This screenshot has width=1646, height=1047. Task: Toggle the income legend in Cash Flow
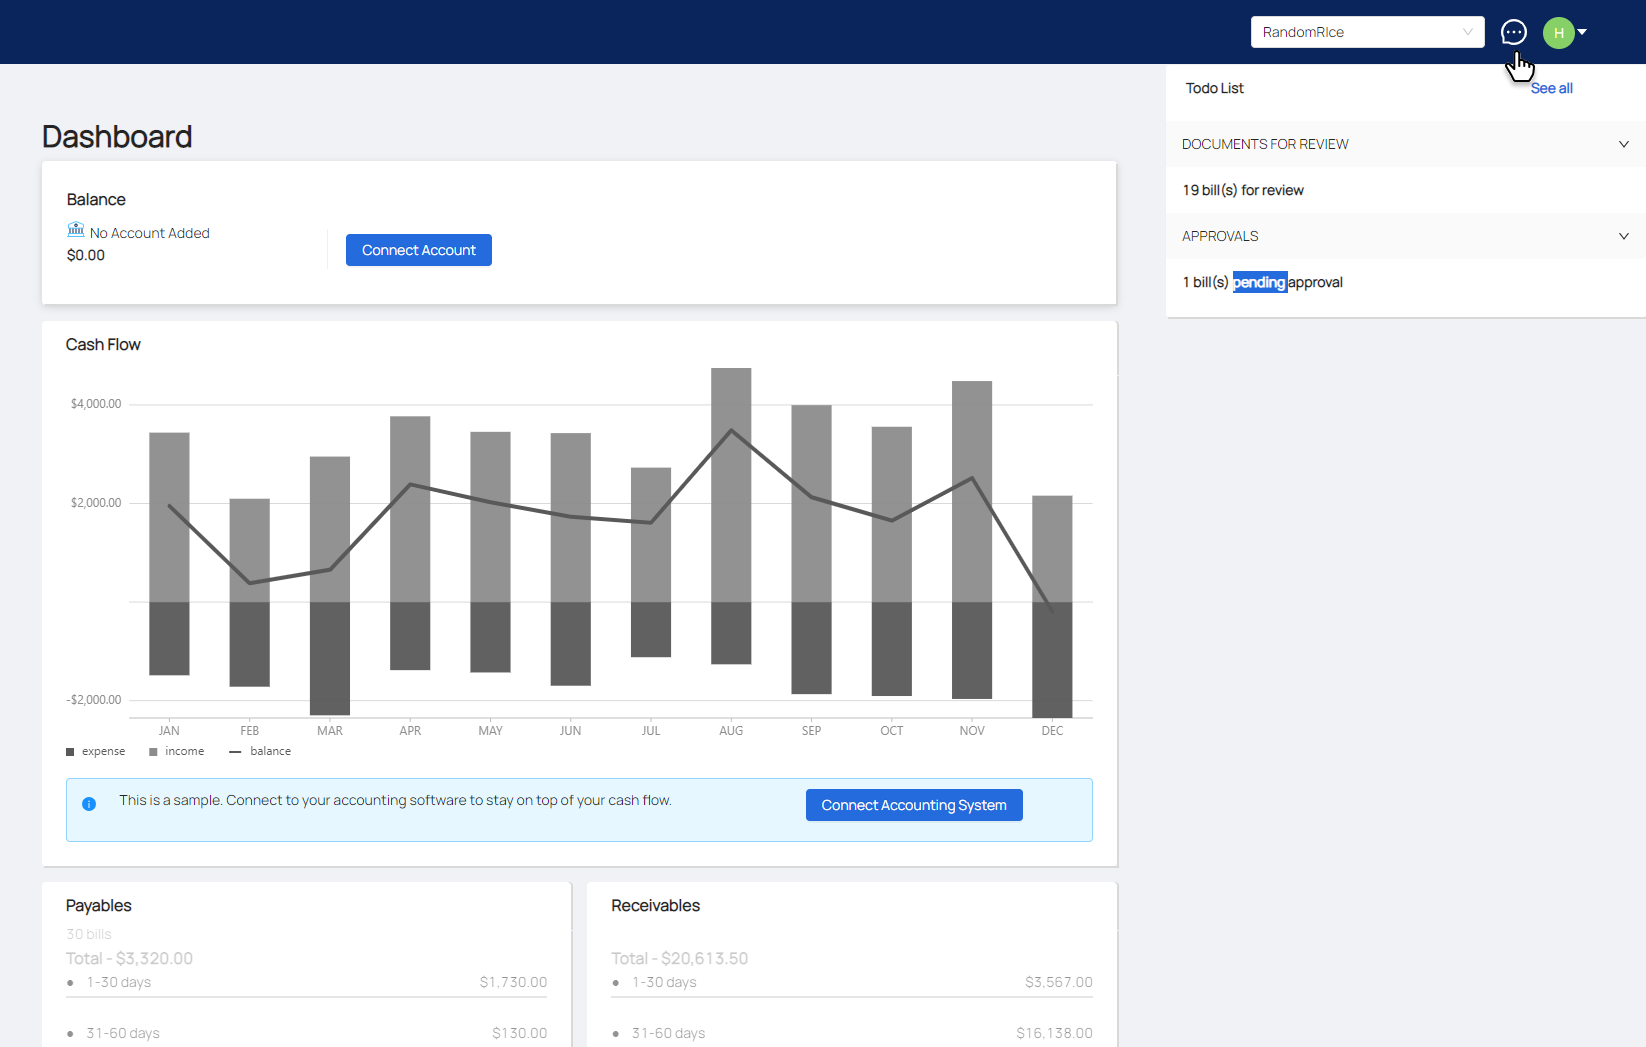pos(177,751)
